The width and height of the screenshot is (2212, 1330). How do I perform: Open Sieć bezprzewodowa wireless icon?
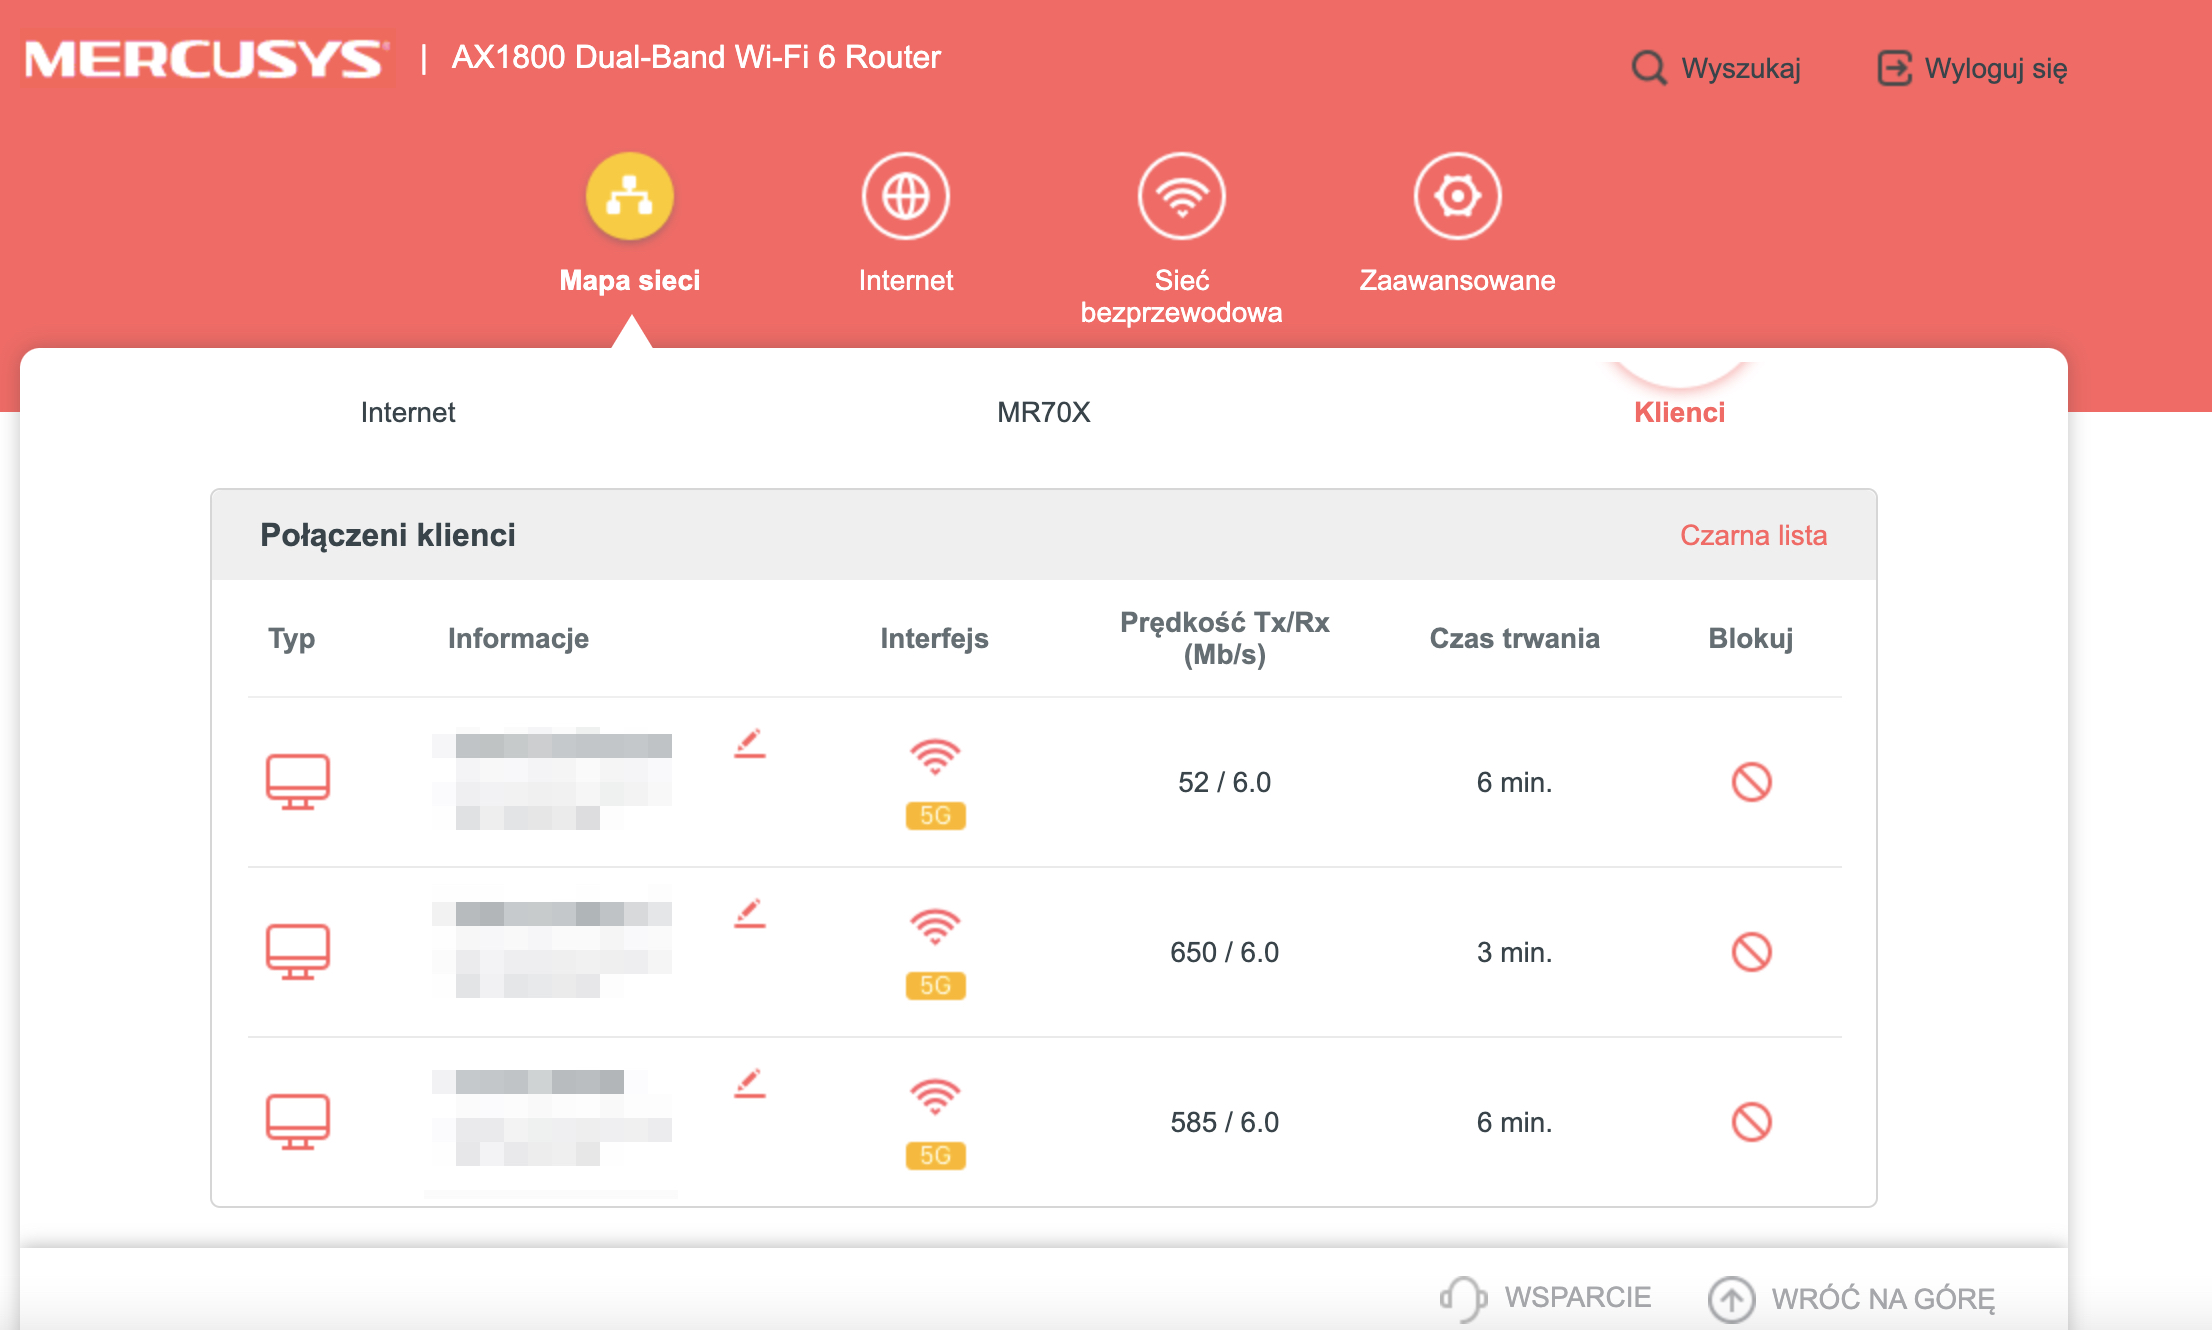(1181, 196)
